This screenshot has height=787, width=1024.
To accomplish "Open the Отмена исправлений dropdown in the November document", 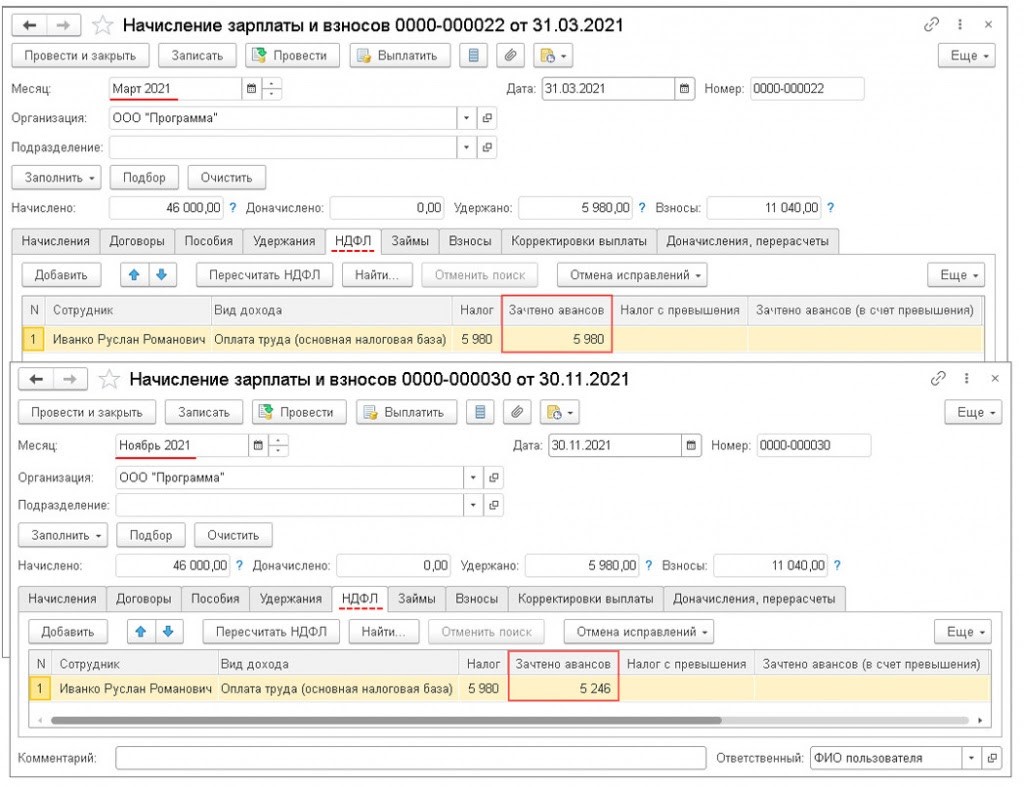I will tap(640, 631).
